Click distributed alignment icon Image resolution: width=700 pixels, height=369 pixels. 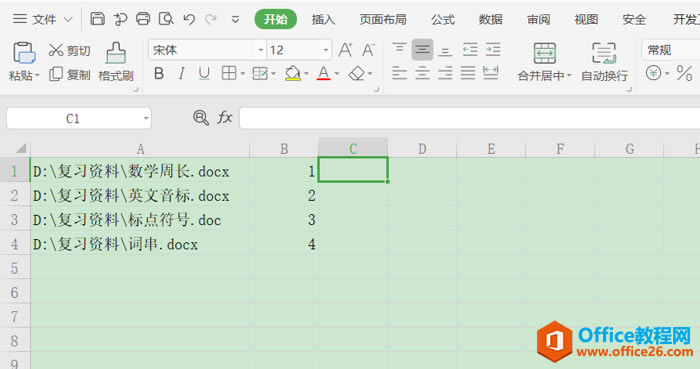(491, 73)
